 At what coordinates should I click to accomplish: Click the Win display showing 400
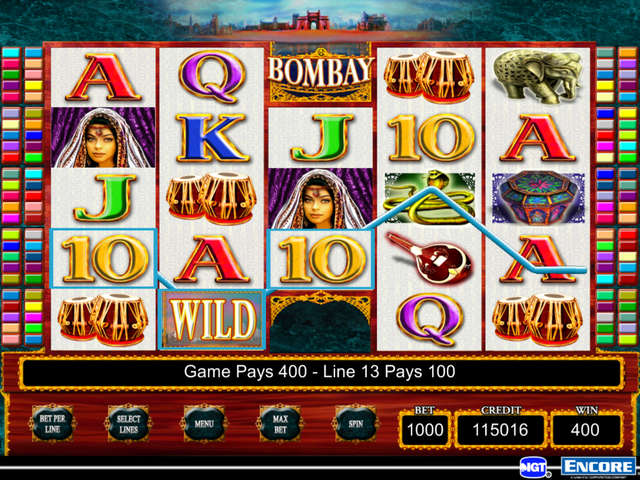click(x=585, y=430)
